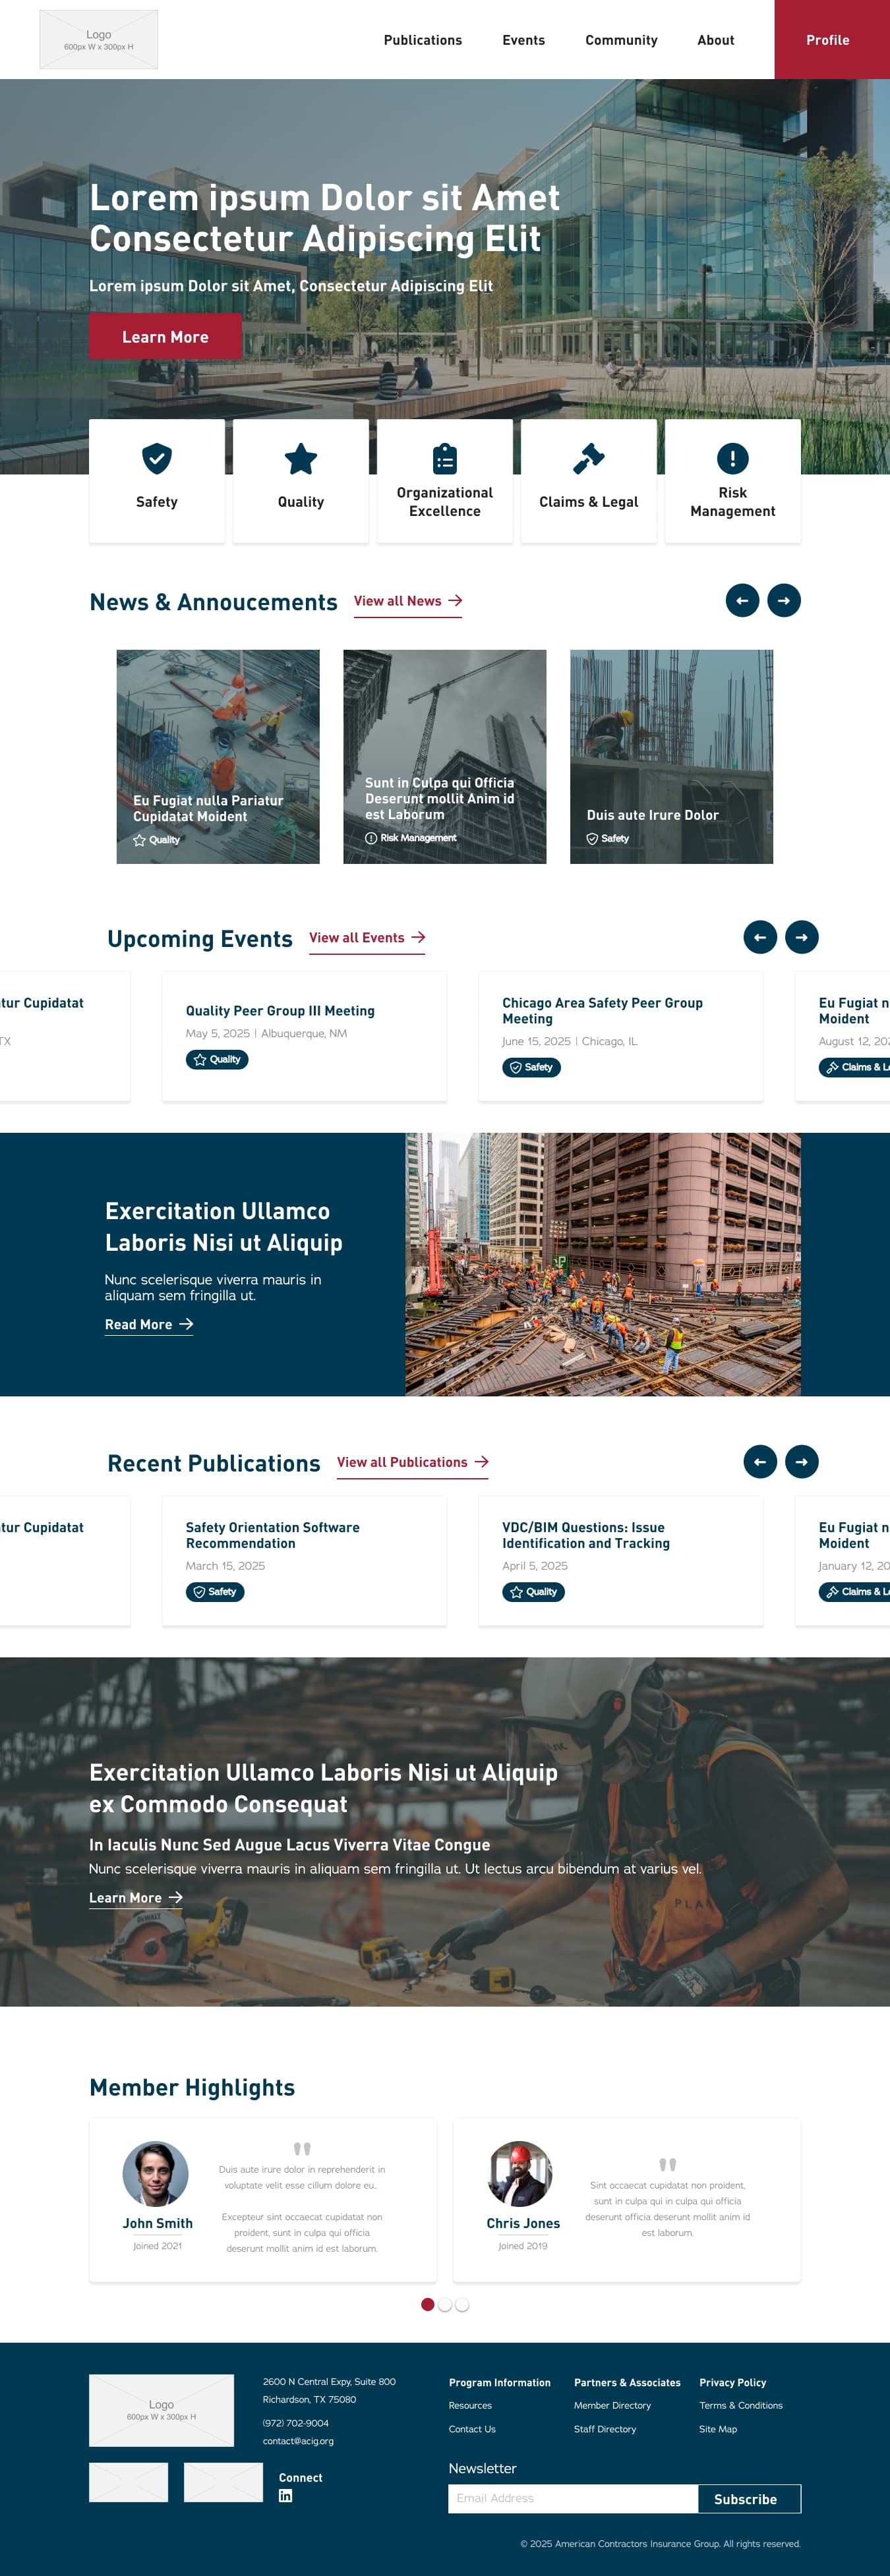
Task: Click the header logo placeholder
Action: (98, 40)
